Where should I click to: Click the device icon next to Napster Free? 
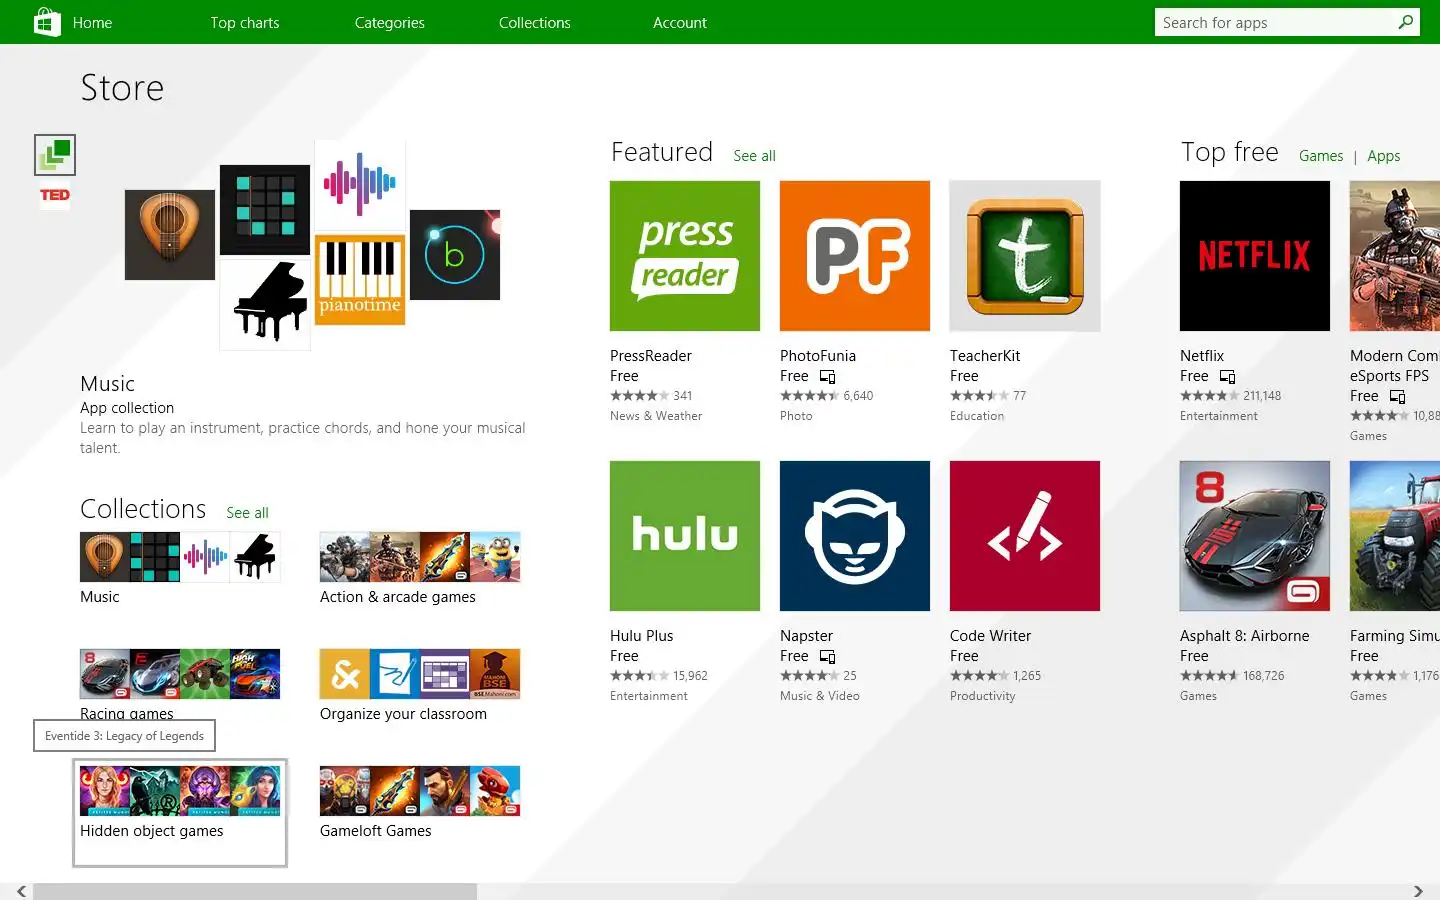tap(827, 657)
